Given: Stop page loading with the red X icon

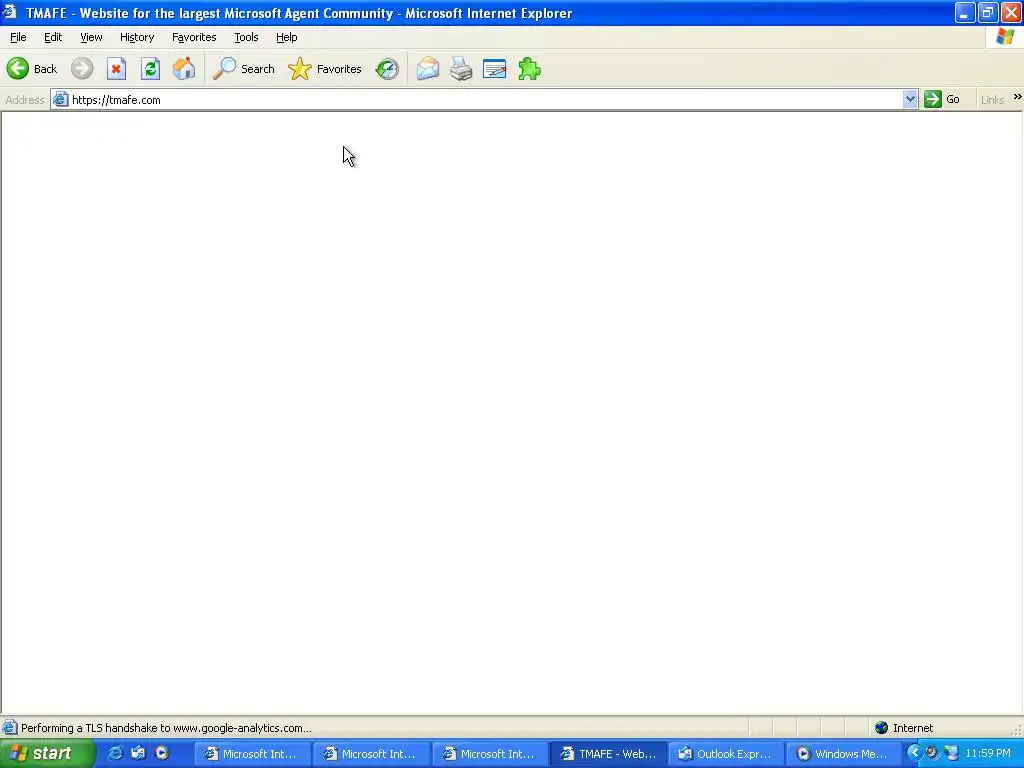Looking at the screenshot, I should pos(116,69).
